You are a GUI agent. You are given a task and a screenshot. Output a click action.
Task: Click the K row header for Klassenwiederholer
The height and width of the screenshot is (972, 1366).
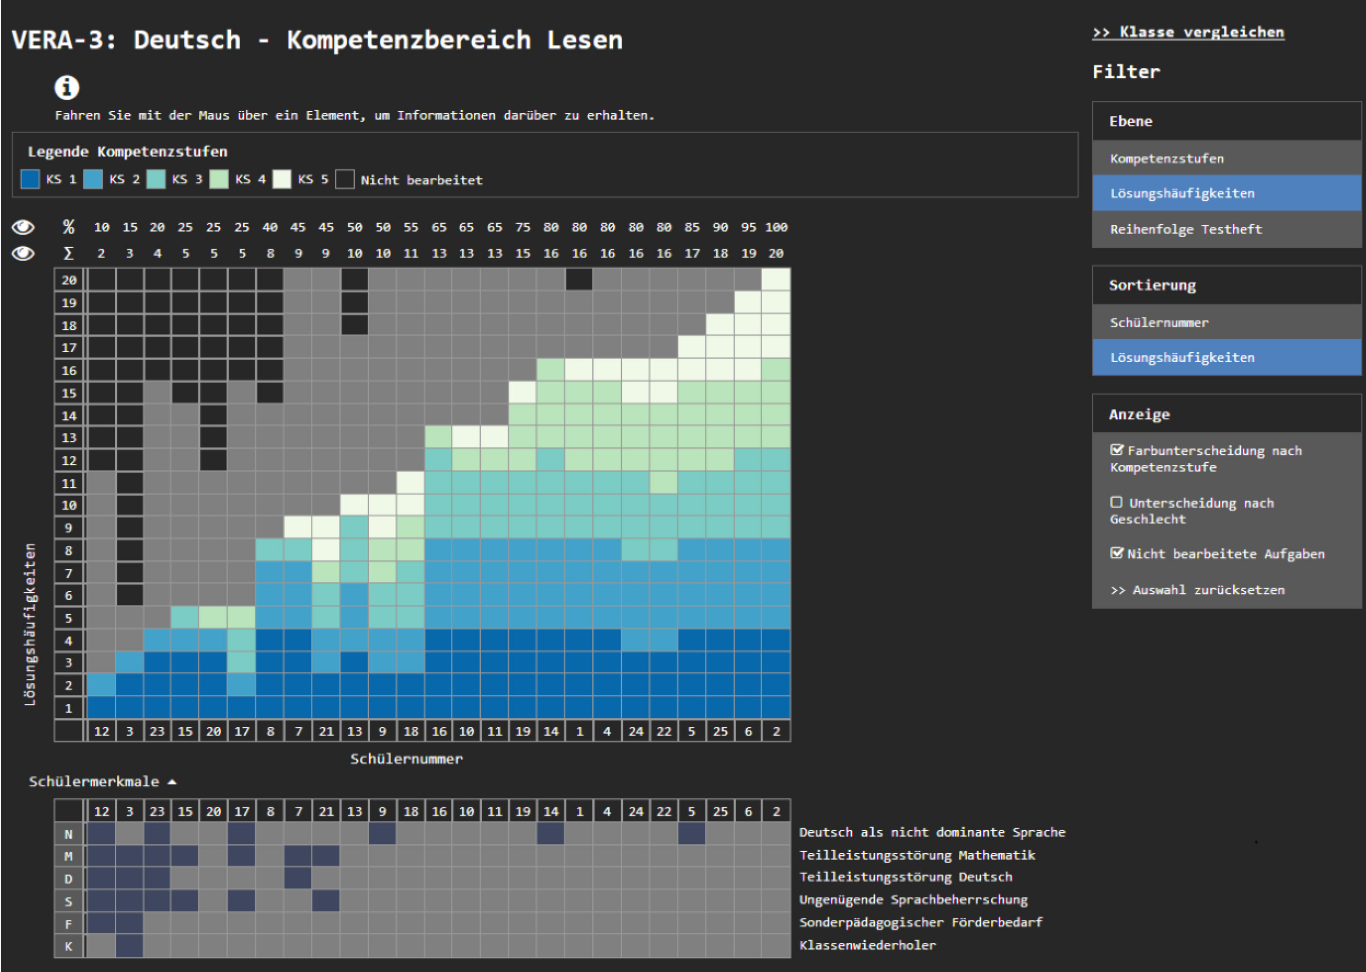tap(69, 945)
